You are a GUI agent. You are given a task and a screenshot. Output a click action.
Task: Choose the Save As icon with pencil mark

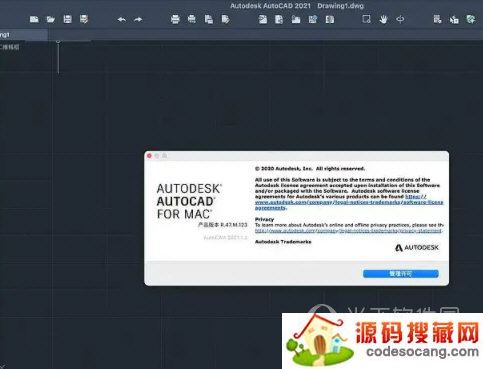84,19
